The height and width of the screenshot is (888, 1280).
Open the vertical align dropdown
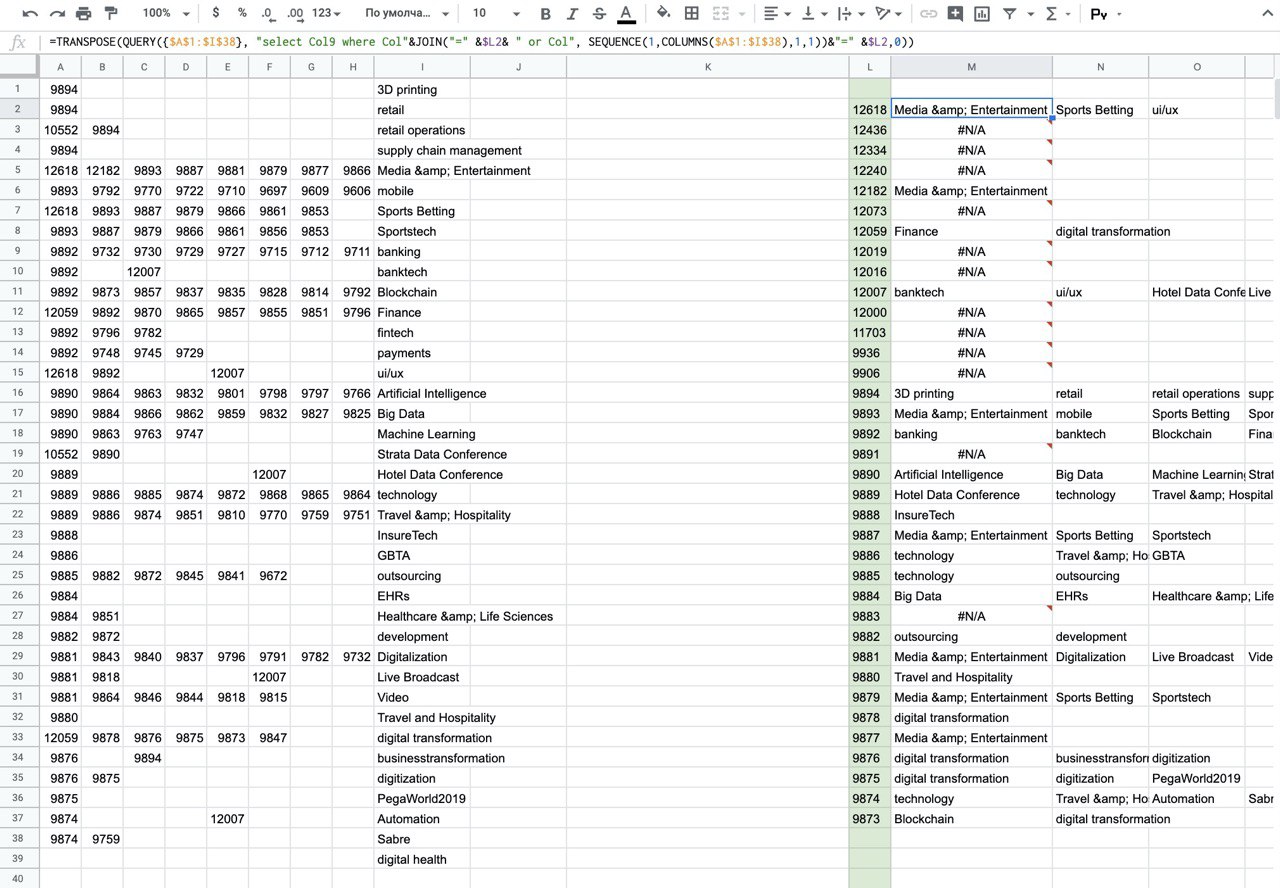point(814,14)
